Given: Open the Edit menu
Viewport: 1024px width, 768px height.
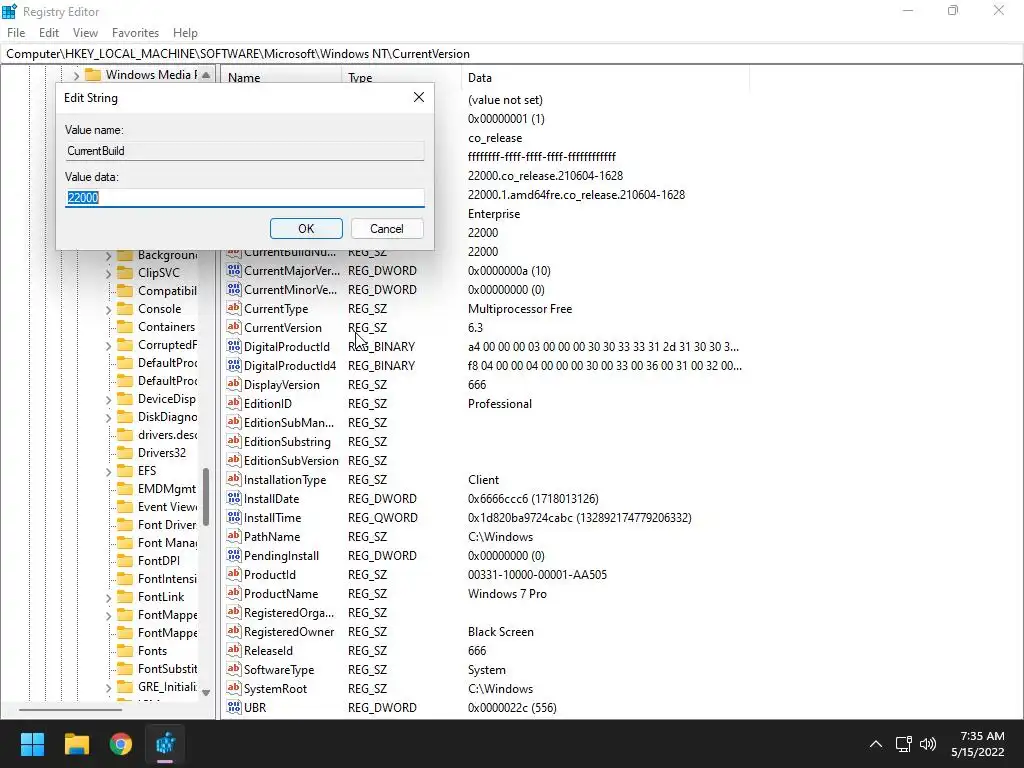Looking at the screenshot, I should point(49,33).
